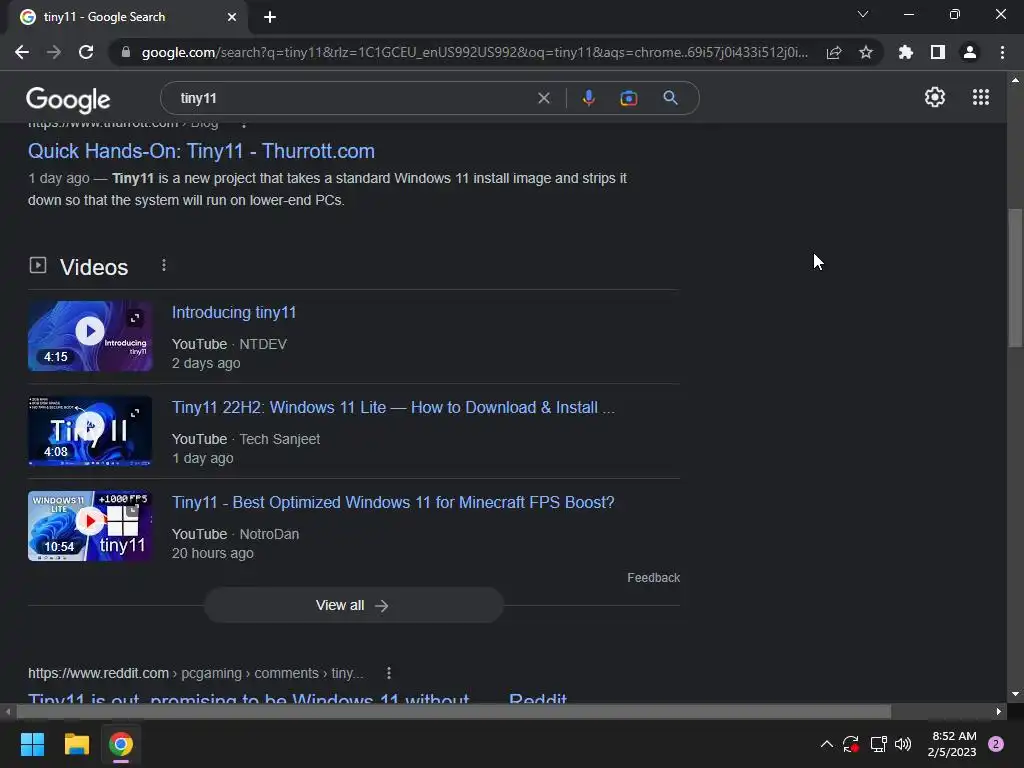The width and height of the screenshot is (1024, 768).
Task: Send Feedback on video results
Action: click(x=654, y=578)
